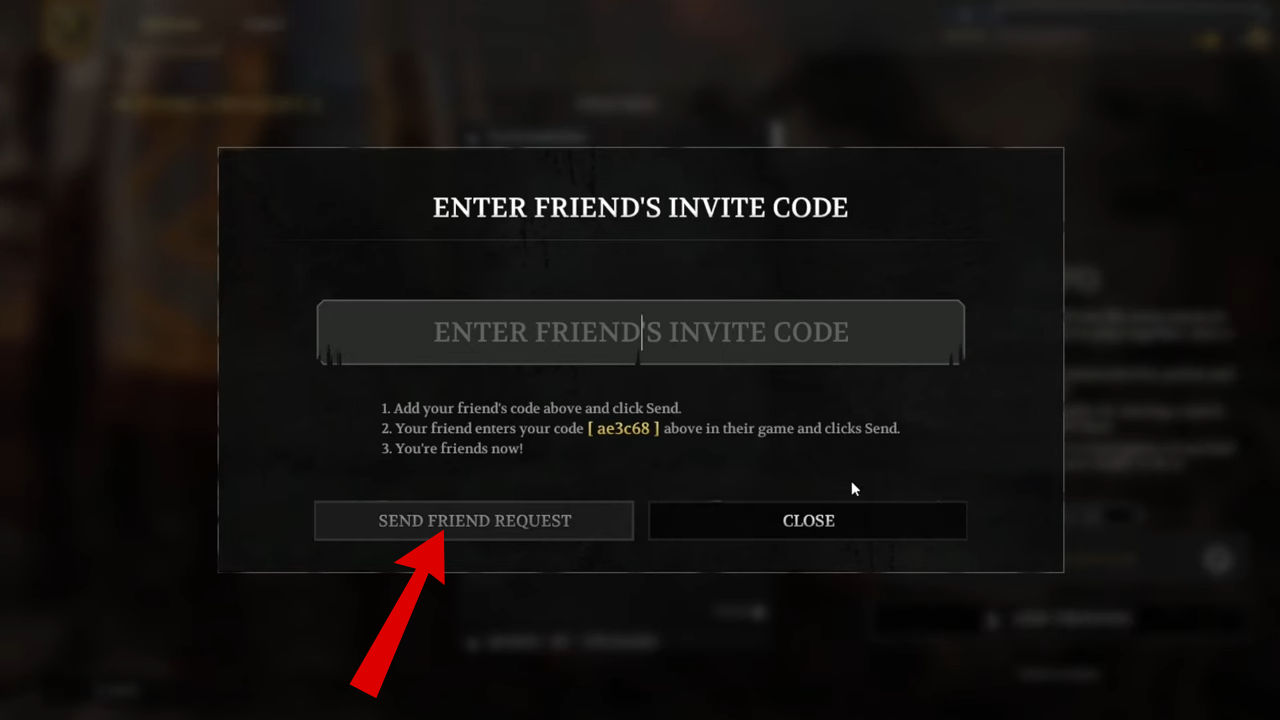Close the invite code dialog
The image size is (1280, 720).
pyautogui.click(x=808, y=521)
